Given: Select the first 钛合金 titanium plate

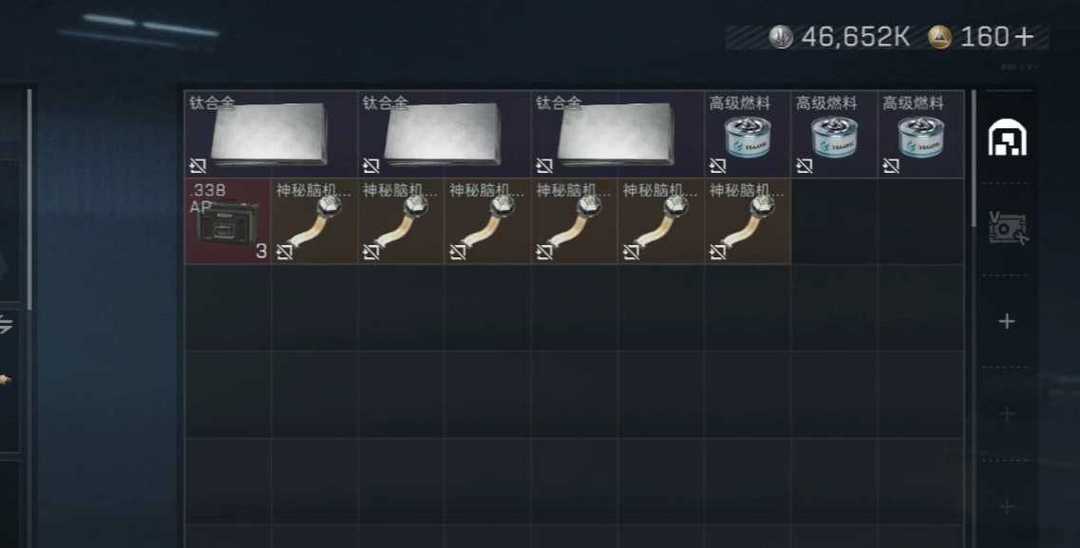Looking at the screenshot, I should click(x=271, y=134).
